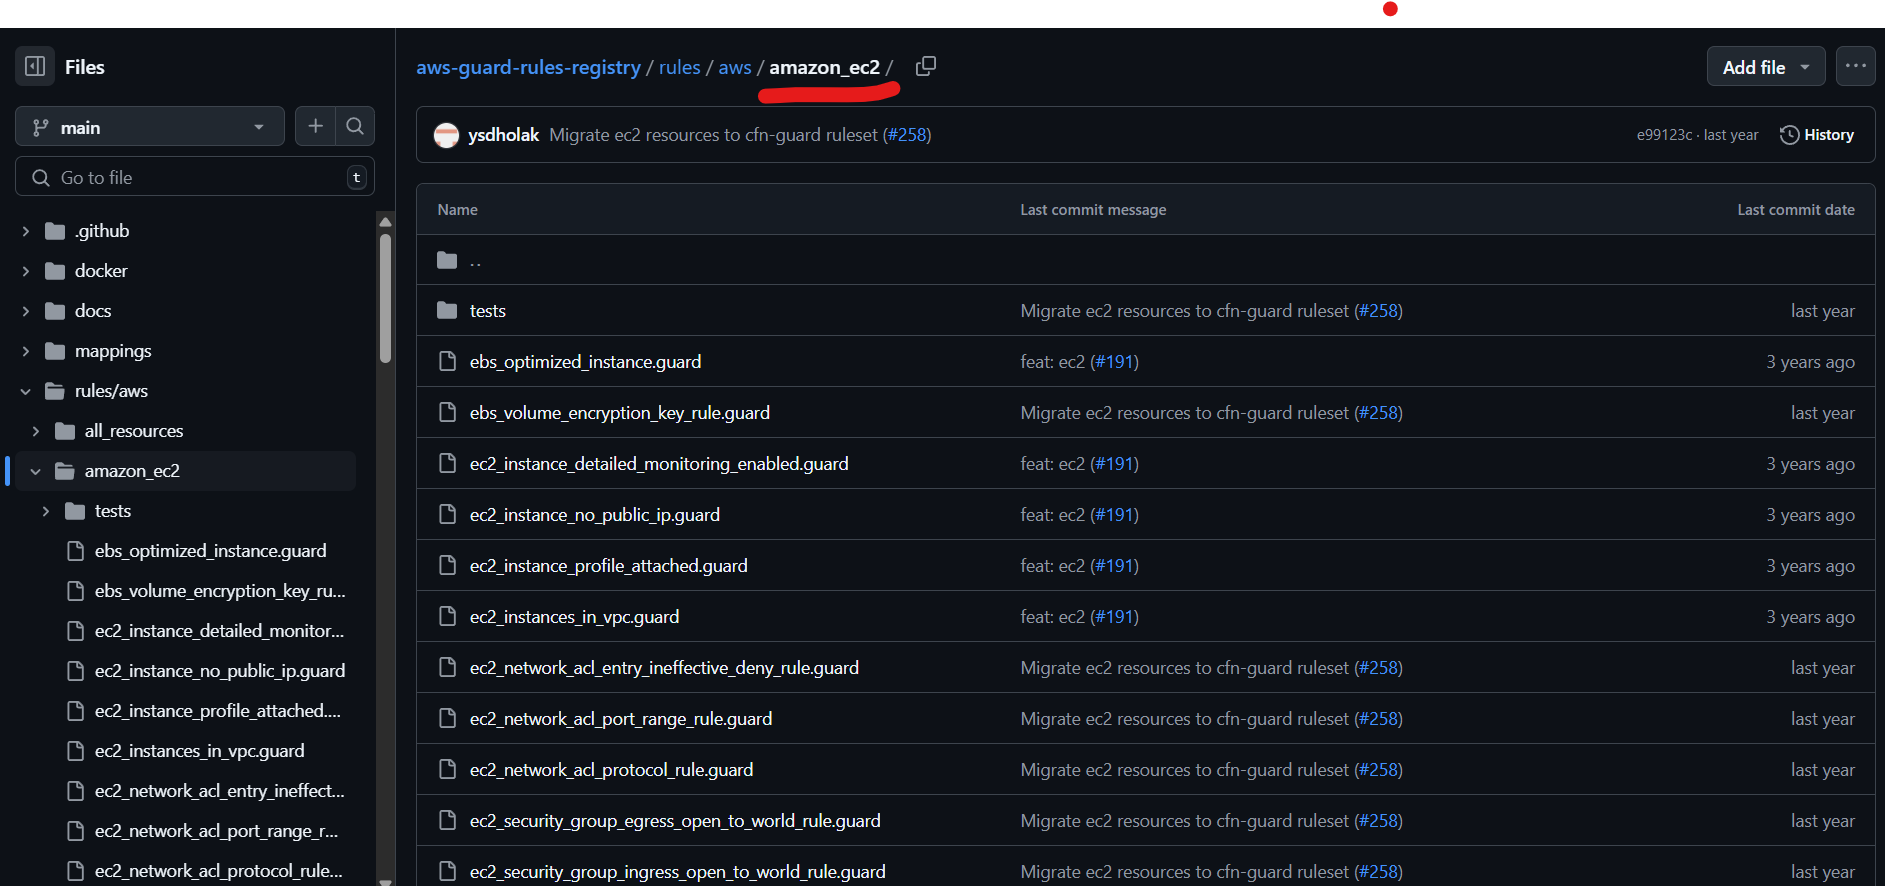The width and height of the screenshot is (1885, 886).
Task: Click aws-guard-rules-registry breadcrumb link
Action: coord(528,67)
